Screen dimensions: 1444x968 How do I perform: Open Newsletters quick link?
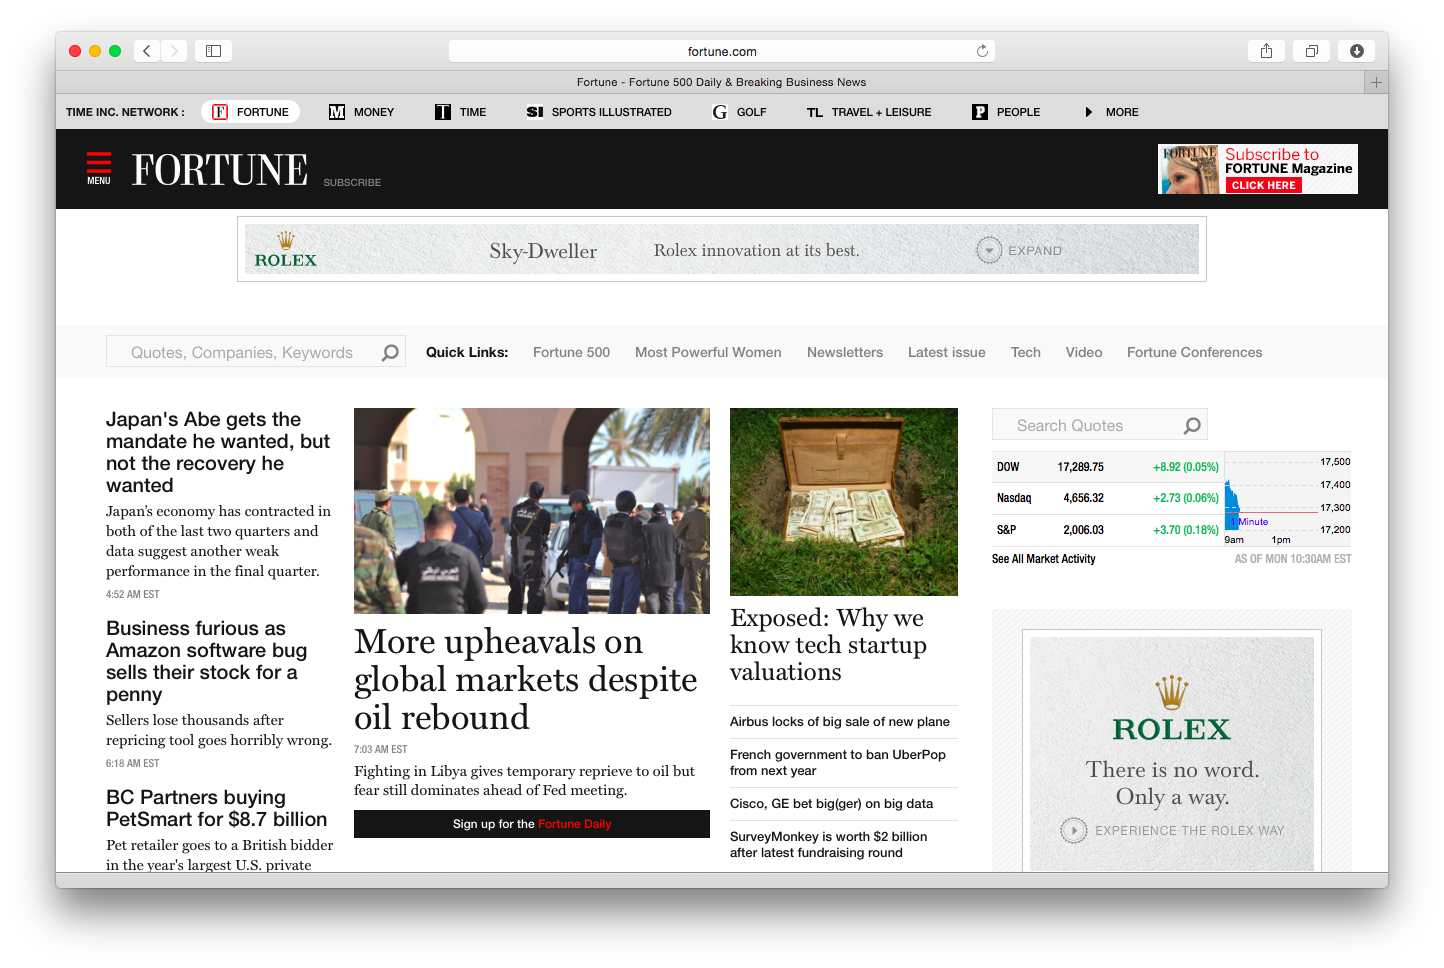[845, 352]
